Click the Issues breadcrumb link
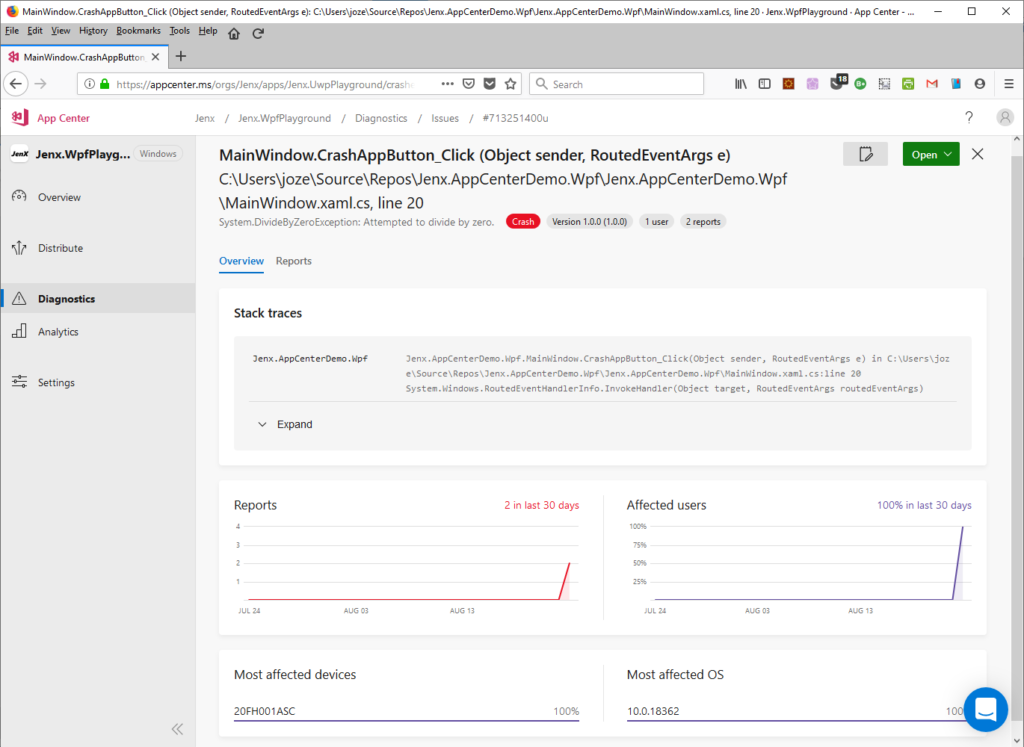Image resolution: width=1024 pixels, height=747 pixels. 445,118
